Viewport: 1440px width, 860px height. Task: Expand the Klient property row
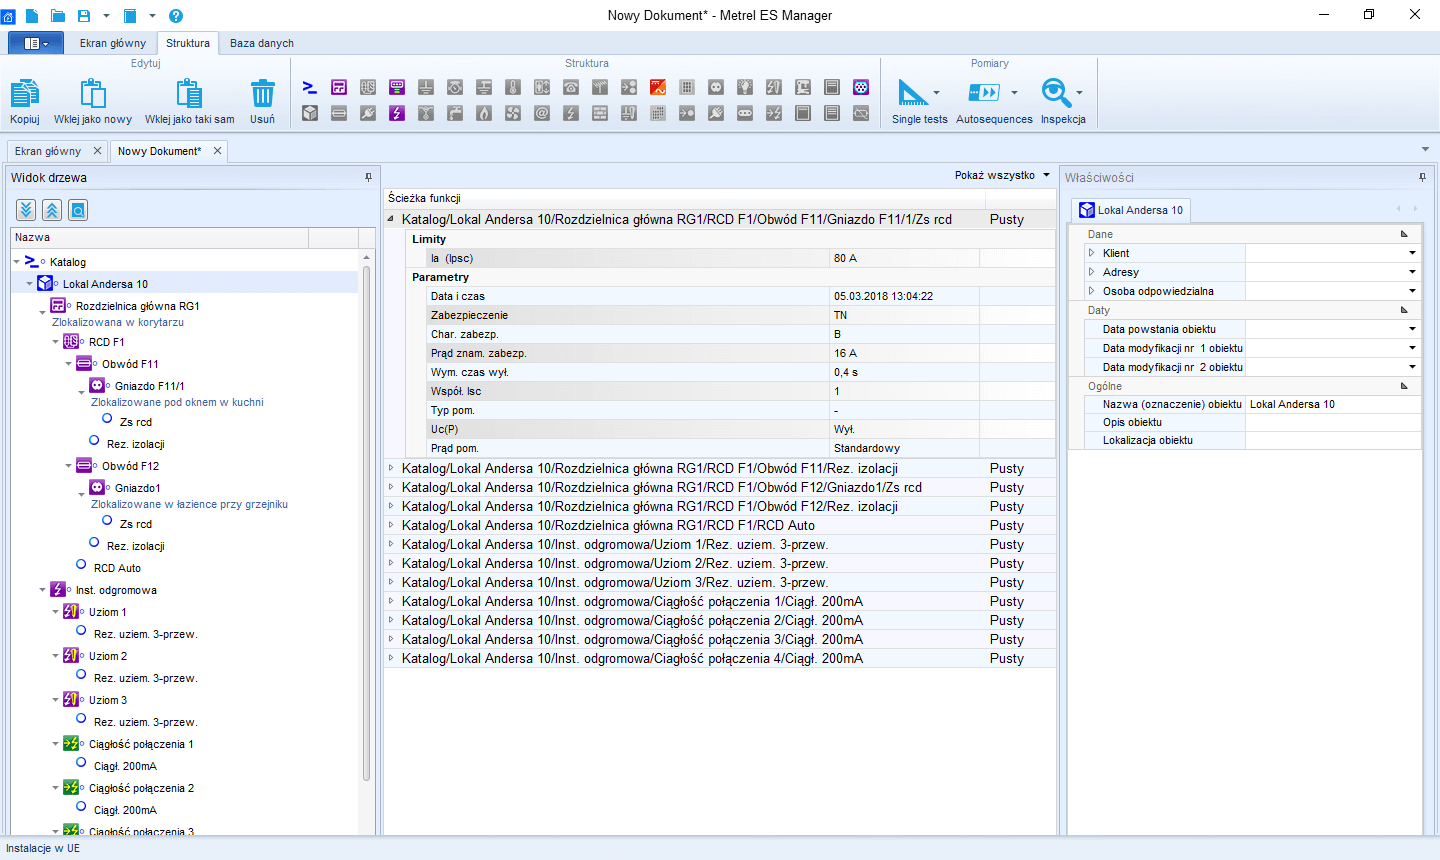pos(1091,253)
